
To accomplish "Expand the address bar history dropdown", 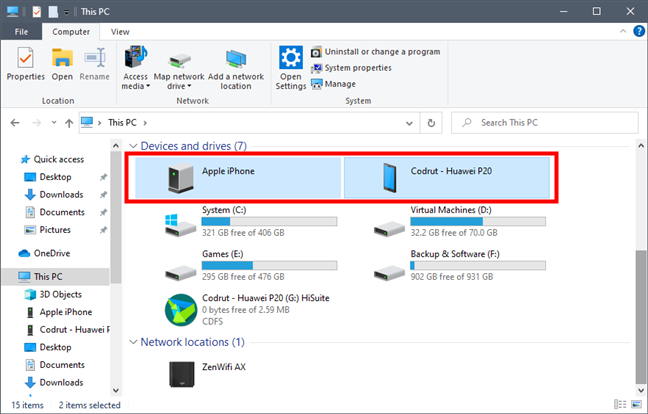I will tap(410, 122).
